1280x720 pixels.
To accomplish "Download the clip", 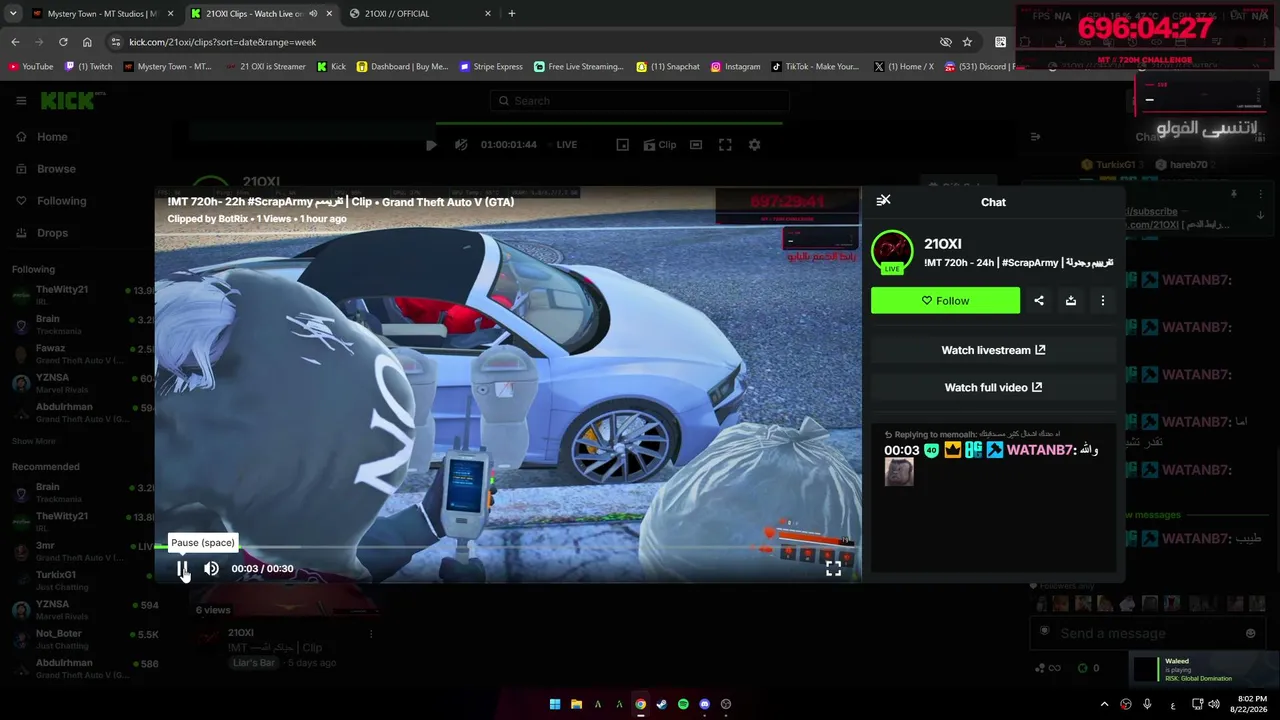I will 1071,300.
